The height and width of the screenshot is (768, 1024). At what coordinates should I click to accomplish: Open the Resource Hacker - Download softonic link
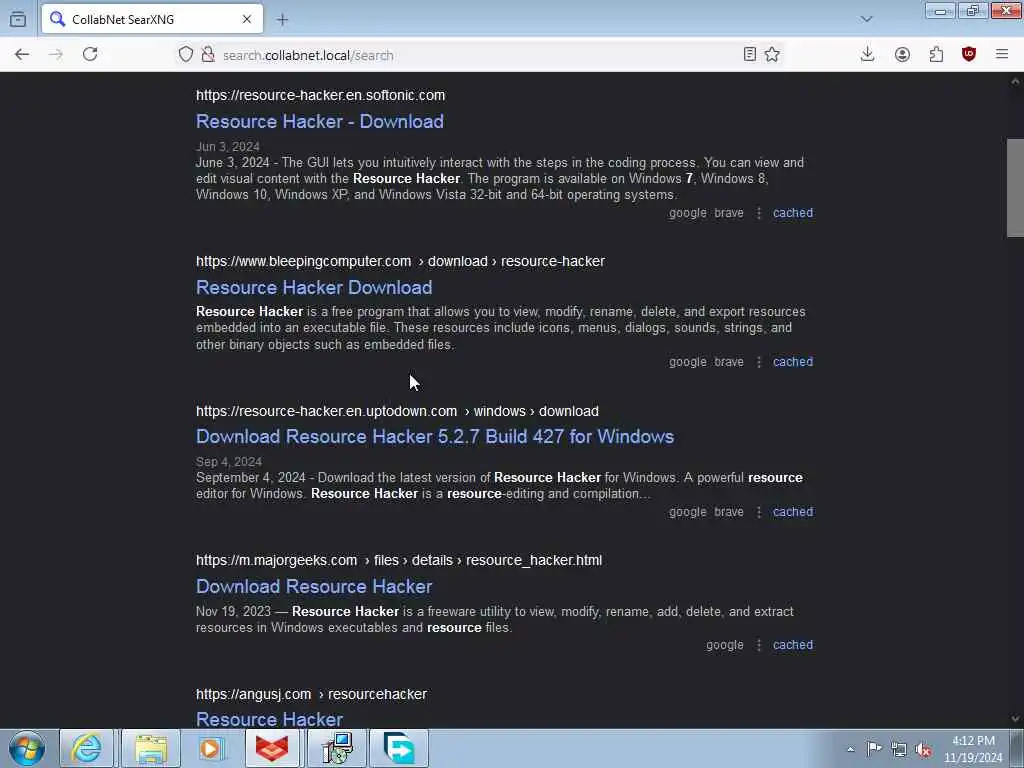coord(319,121)
